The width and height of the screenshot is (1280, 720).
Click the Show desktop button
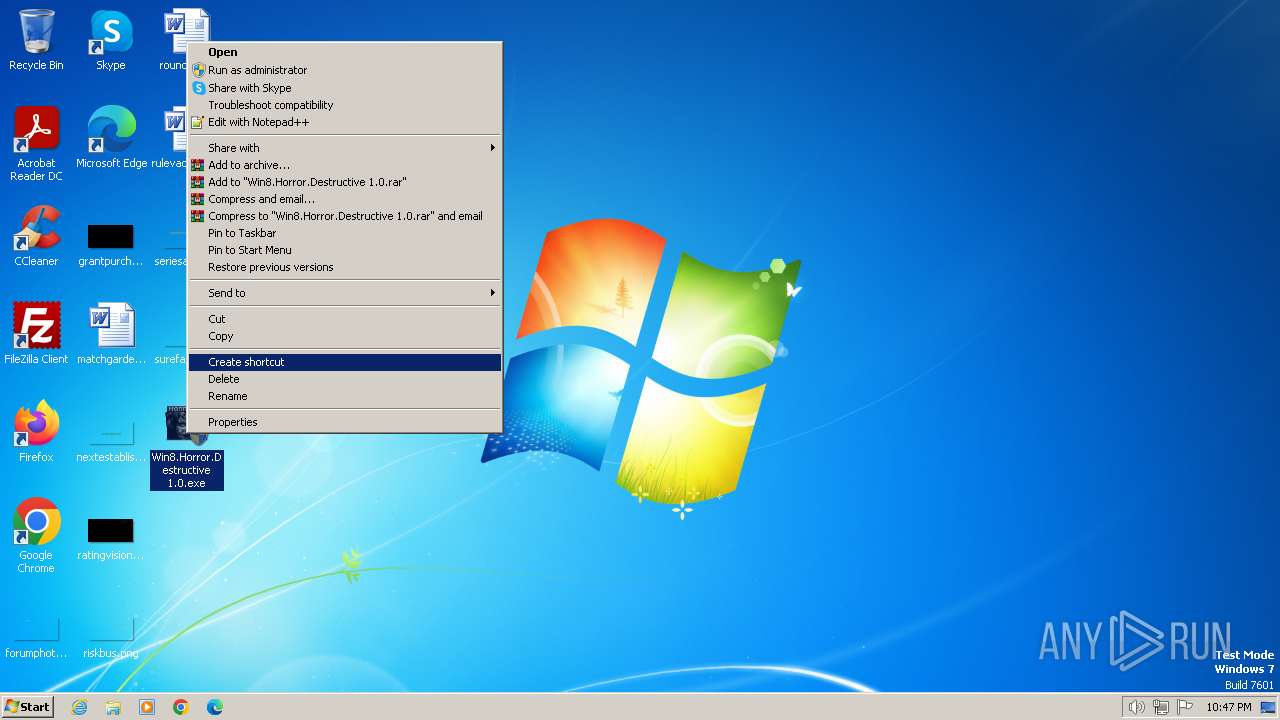pyautogui.click(x=1268, y=707)
